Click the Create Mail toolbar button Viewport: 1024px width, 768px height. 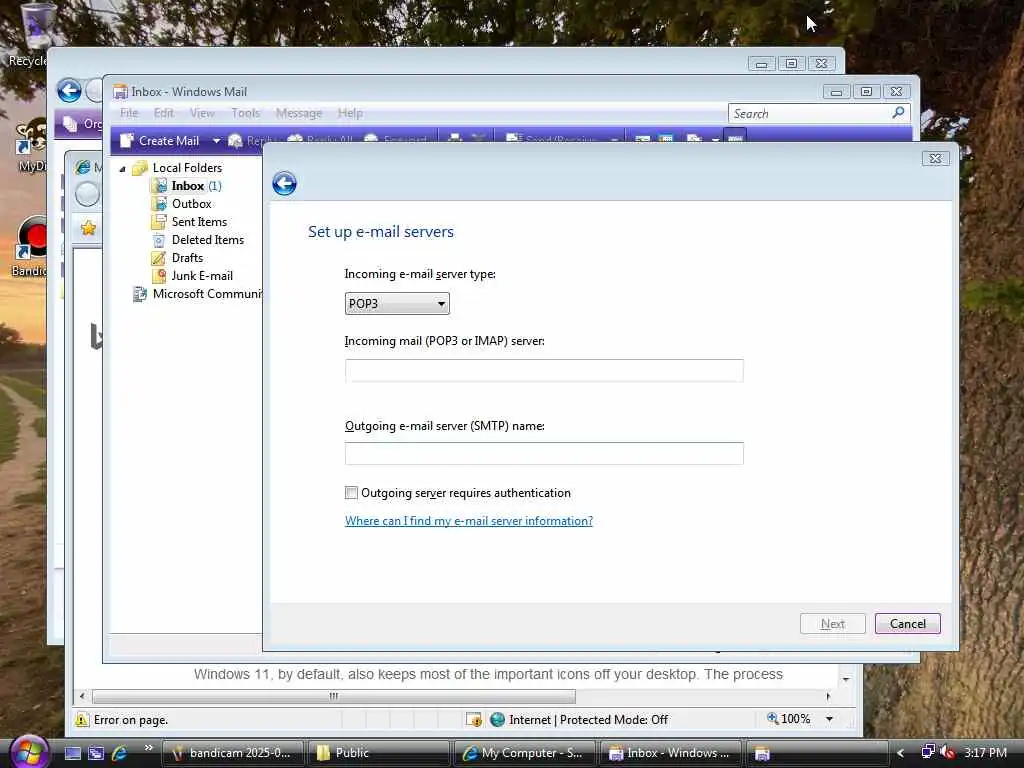tap(160, 140)
